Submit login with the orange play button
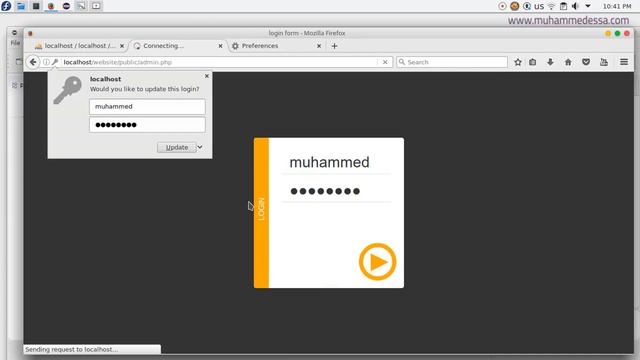640x360 pixels. click(378, 262)
